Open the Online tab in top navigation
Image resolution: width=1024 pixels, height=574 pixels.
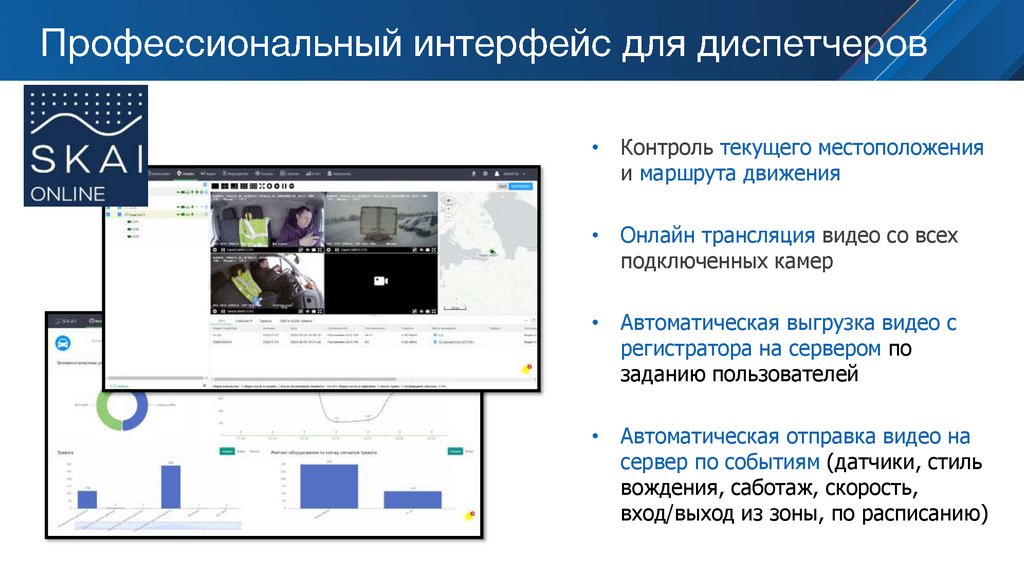(185, 174)
